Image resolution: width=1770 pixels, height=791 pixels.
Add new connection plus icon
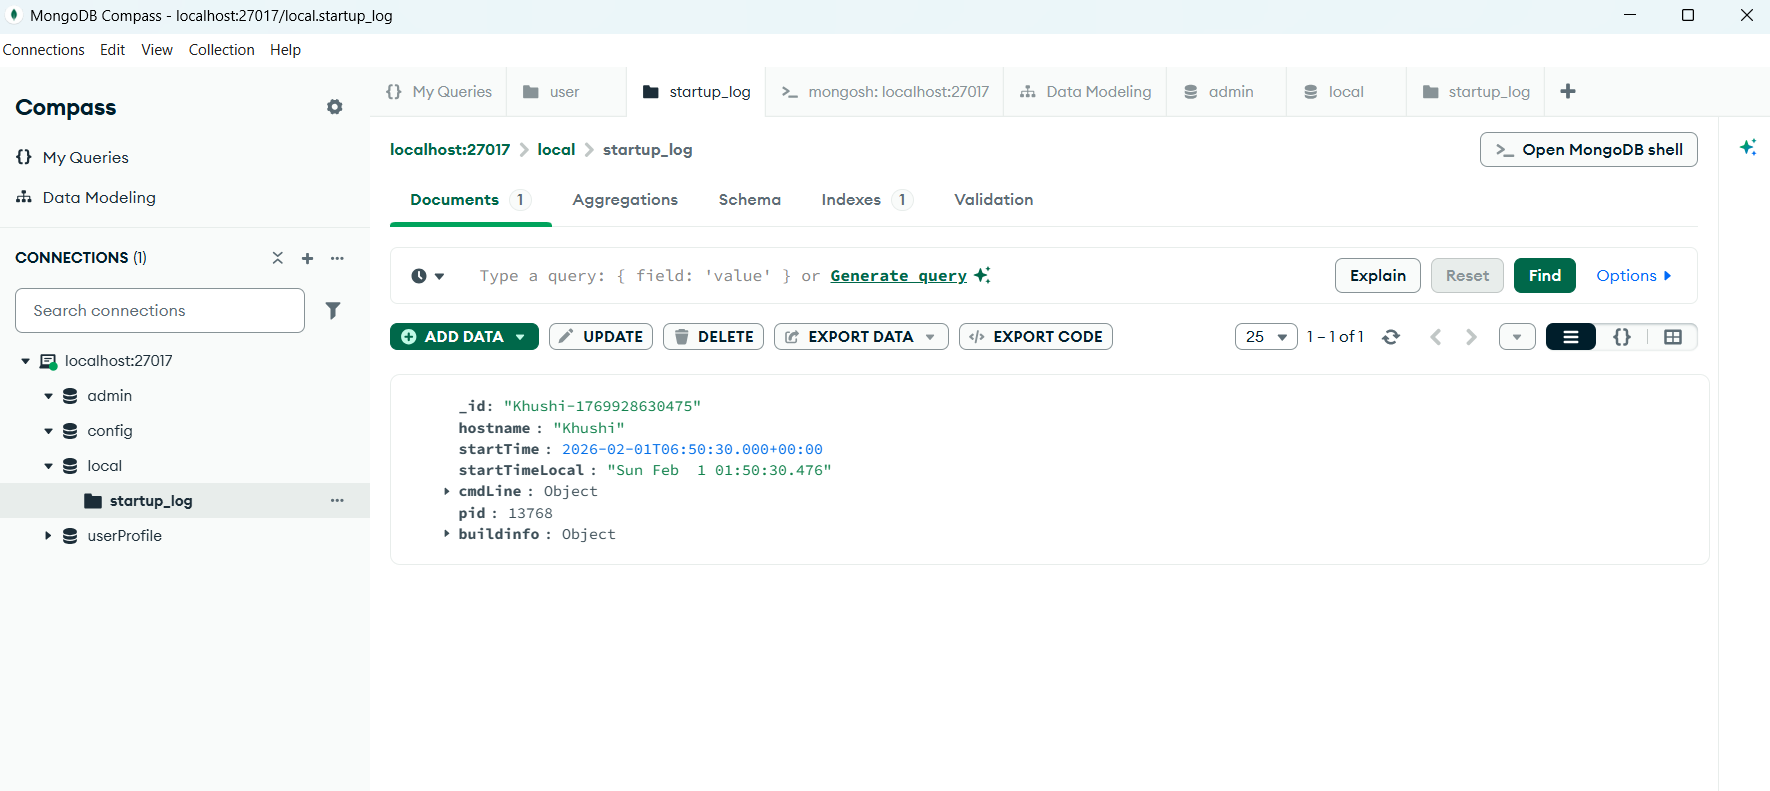[x=307, y=258]
